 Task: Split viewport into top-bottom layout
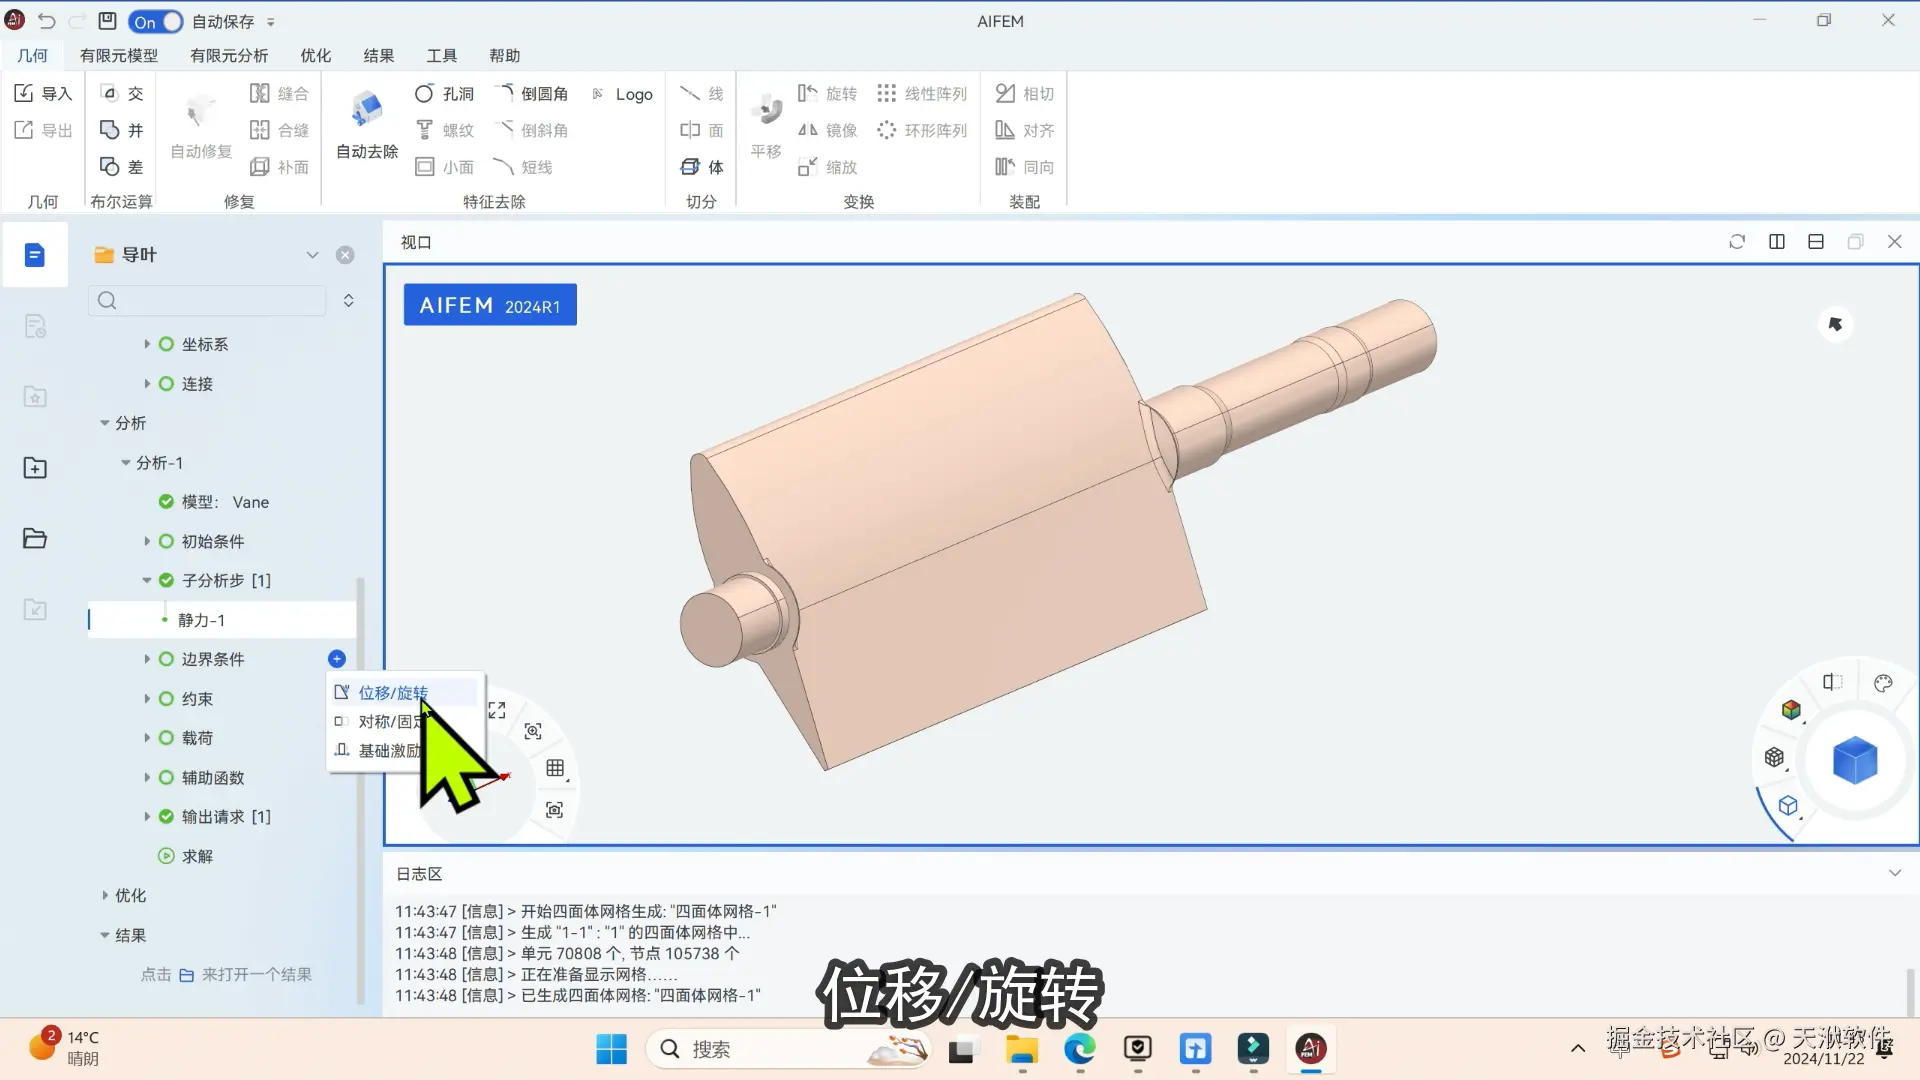(x=1816, y=242)
